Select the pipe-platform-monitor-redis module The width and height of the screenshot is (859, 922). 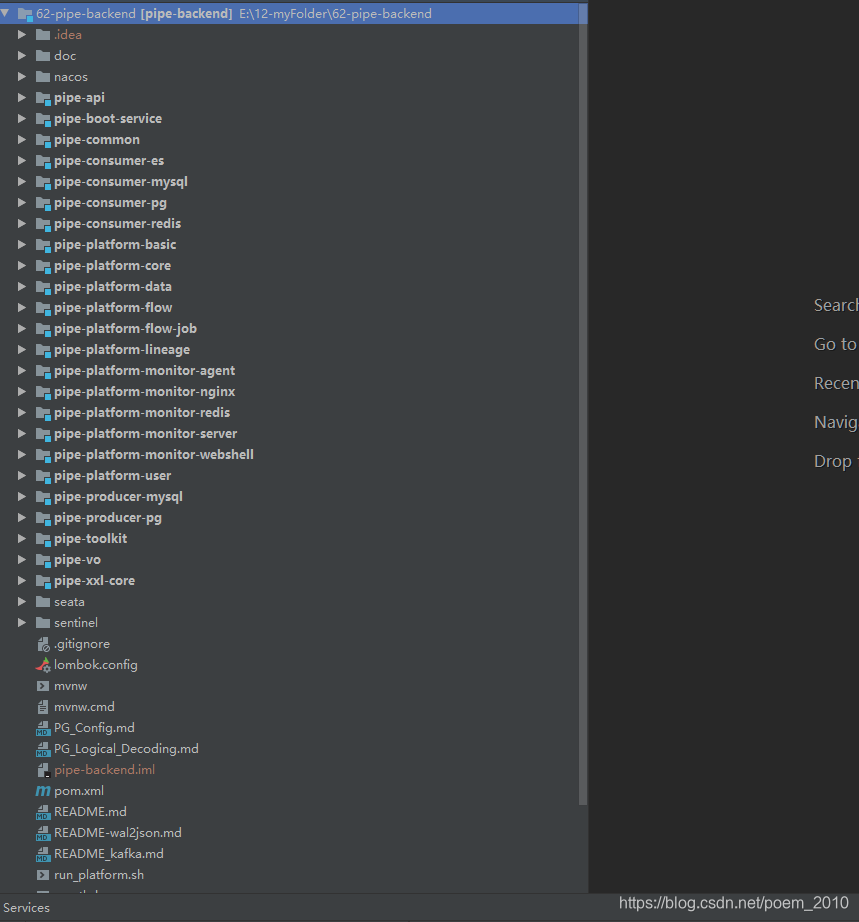click(142, 413)
